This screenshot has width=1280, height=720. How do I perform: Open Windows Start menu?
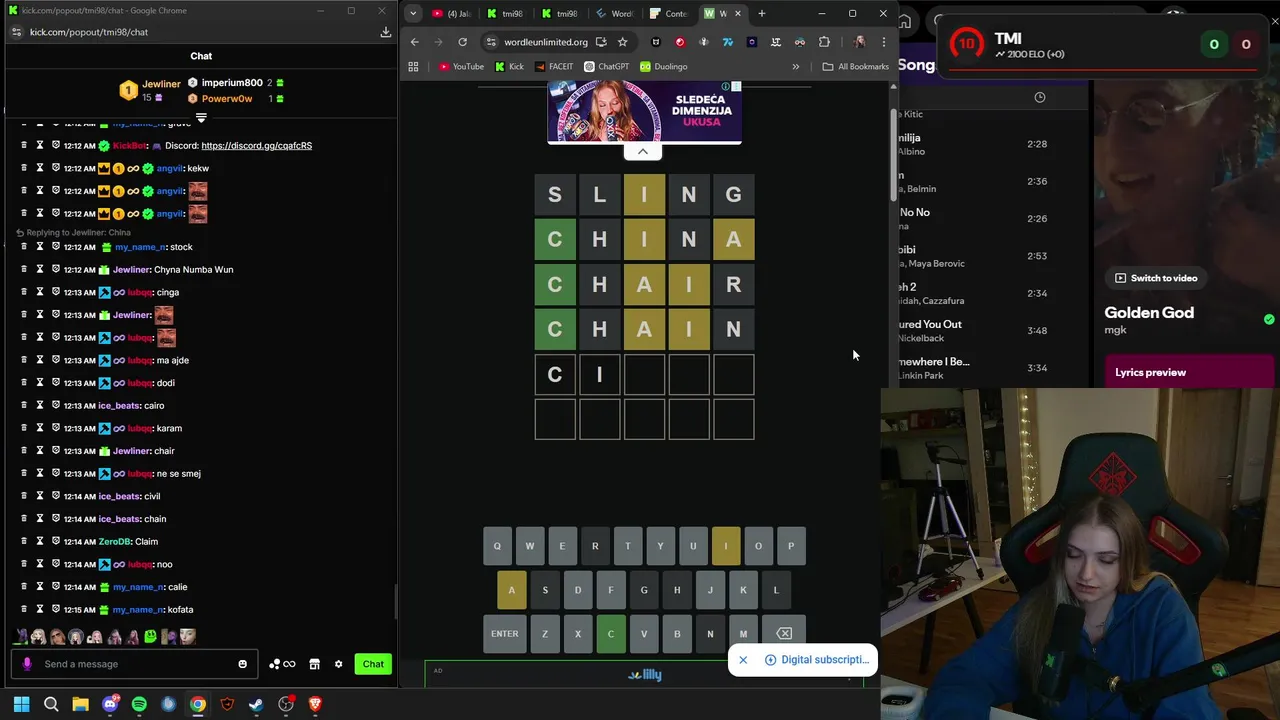tap(22, 704)
